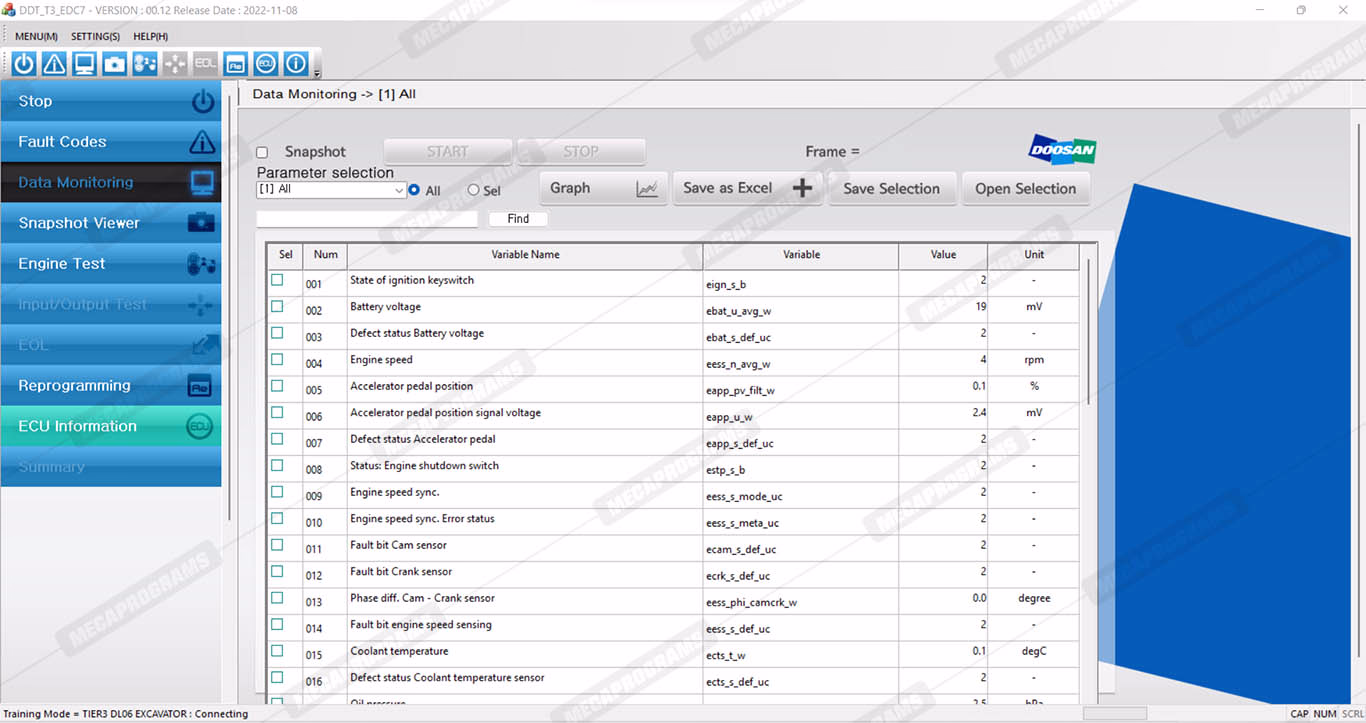Check the box for Battery voltage row
Image resolution: width=1366 pixels, height=723 pixels.
pos(277,307)
